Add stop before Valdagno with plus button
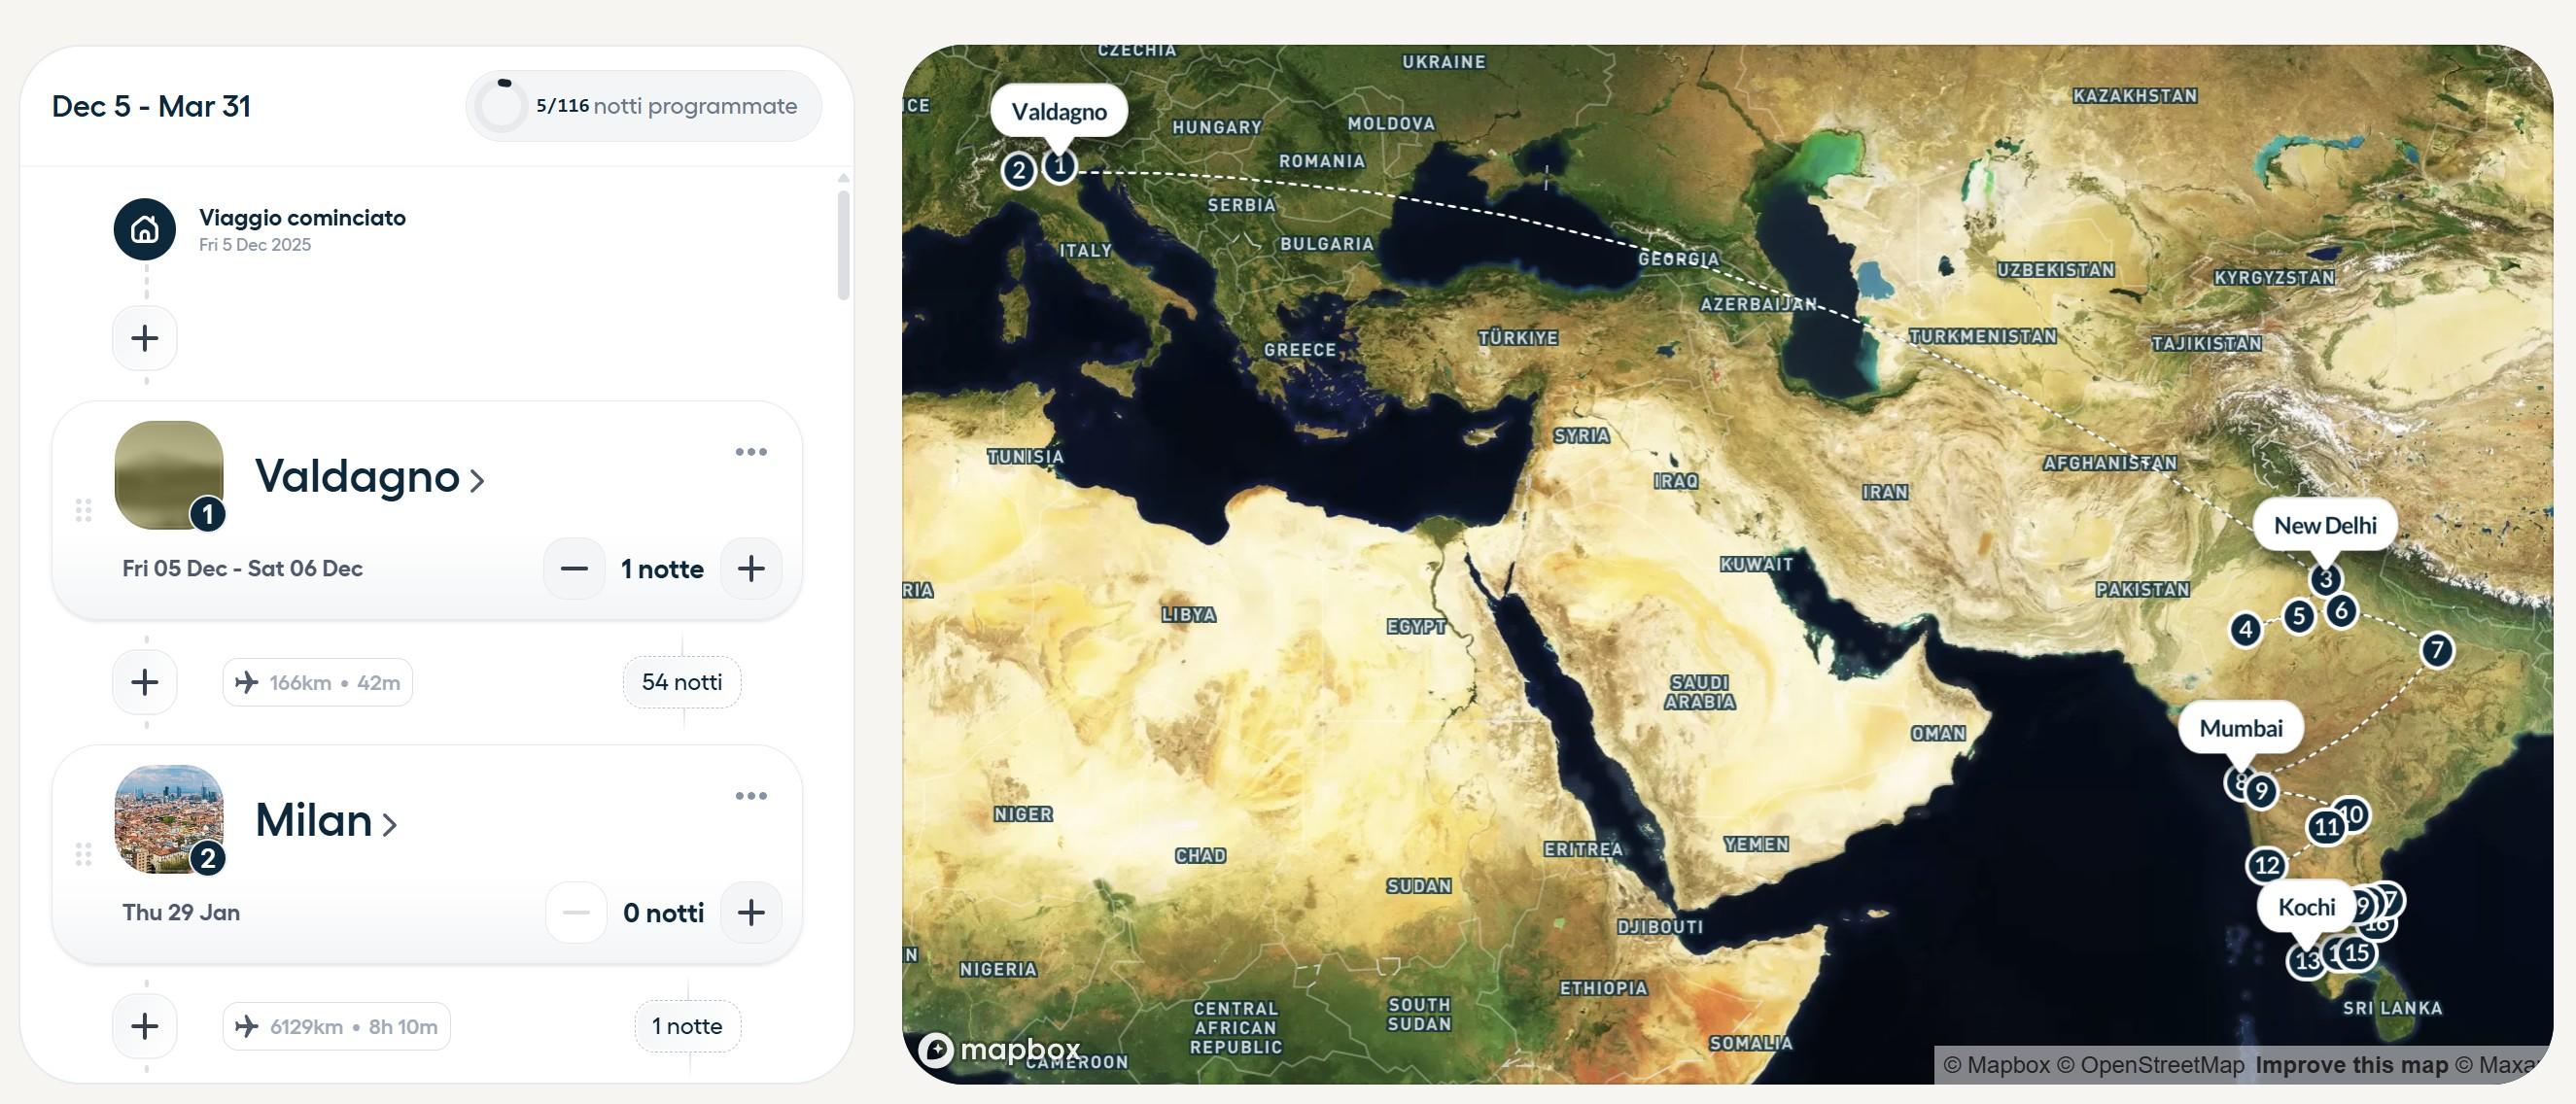 pyautogui.click(x=144, y=338)
